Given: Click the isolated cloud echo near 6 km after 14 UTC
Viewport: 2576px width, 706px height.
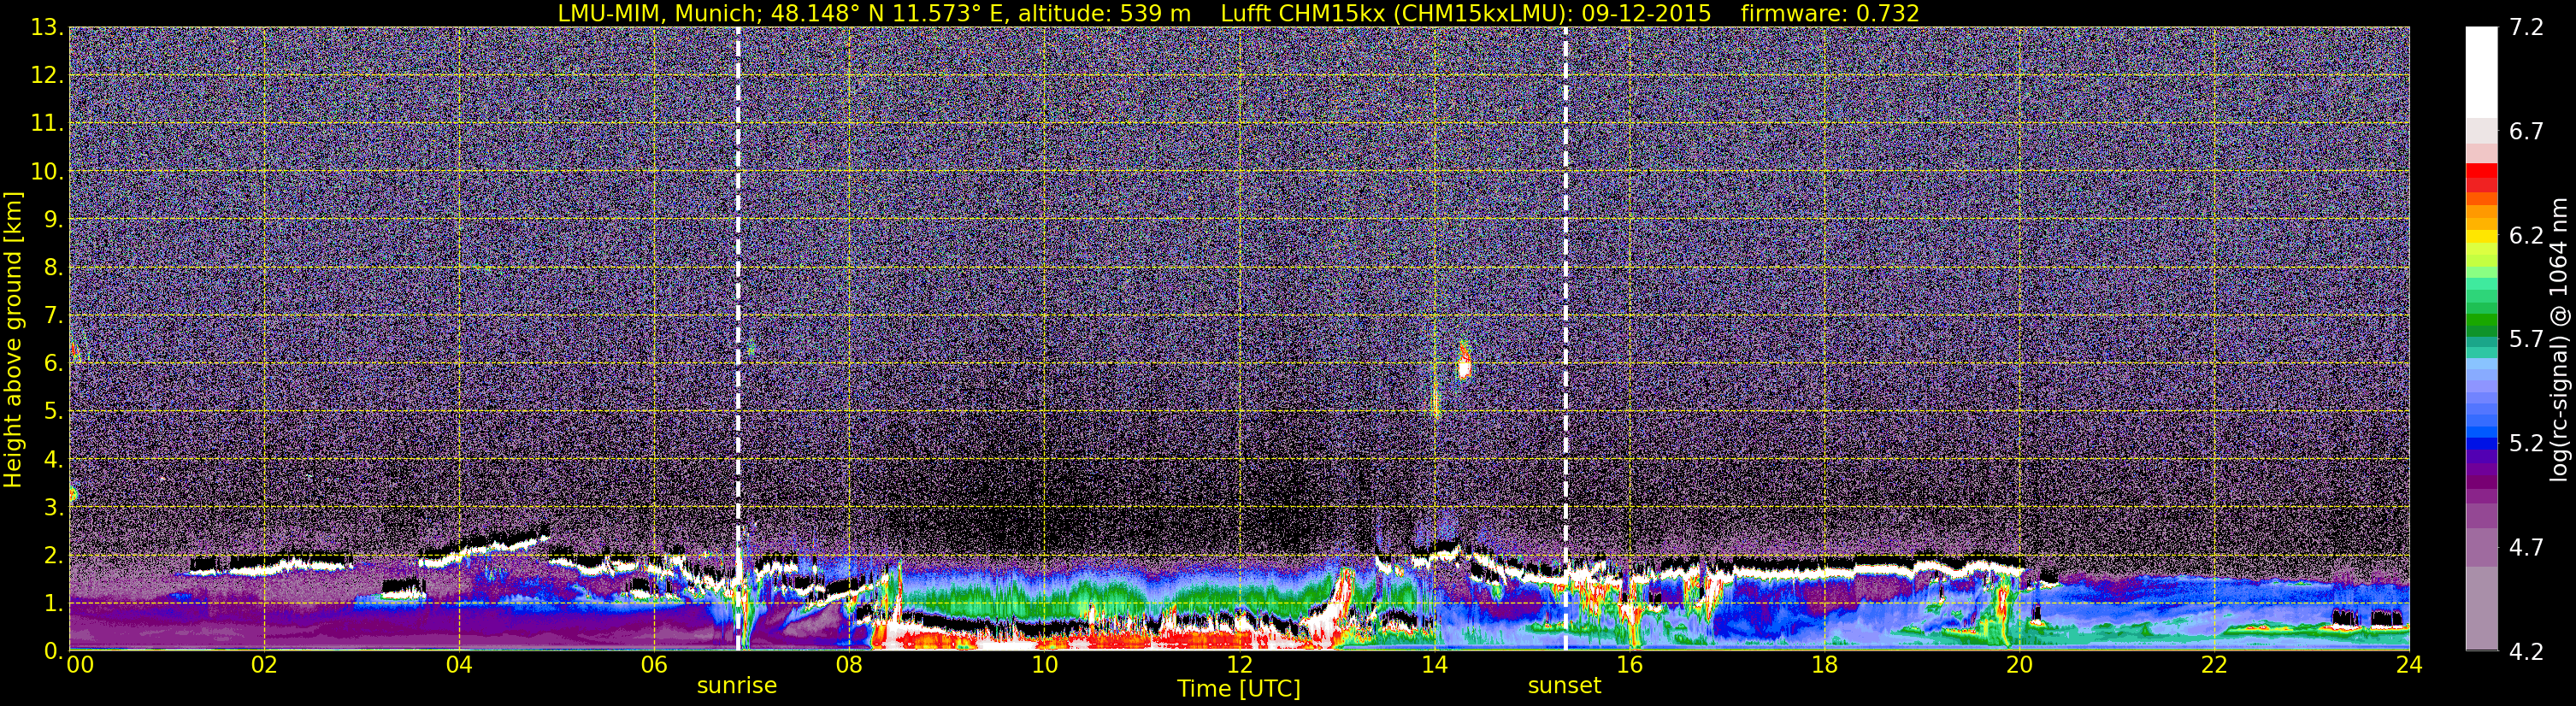Looking at the screenshot, I should pos(1464,362).
